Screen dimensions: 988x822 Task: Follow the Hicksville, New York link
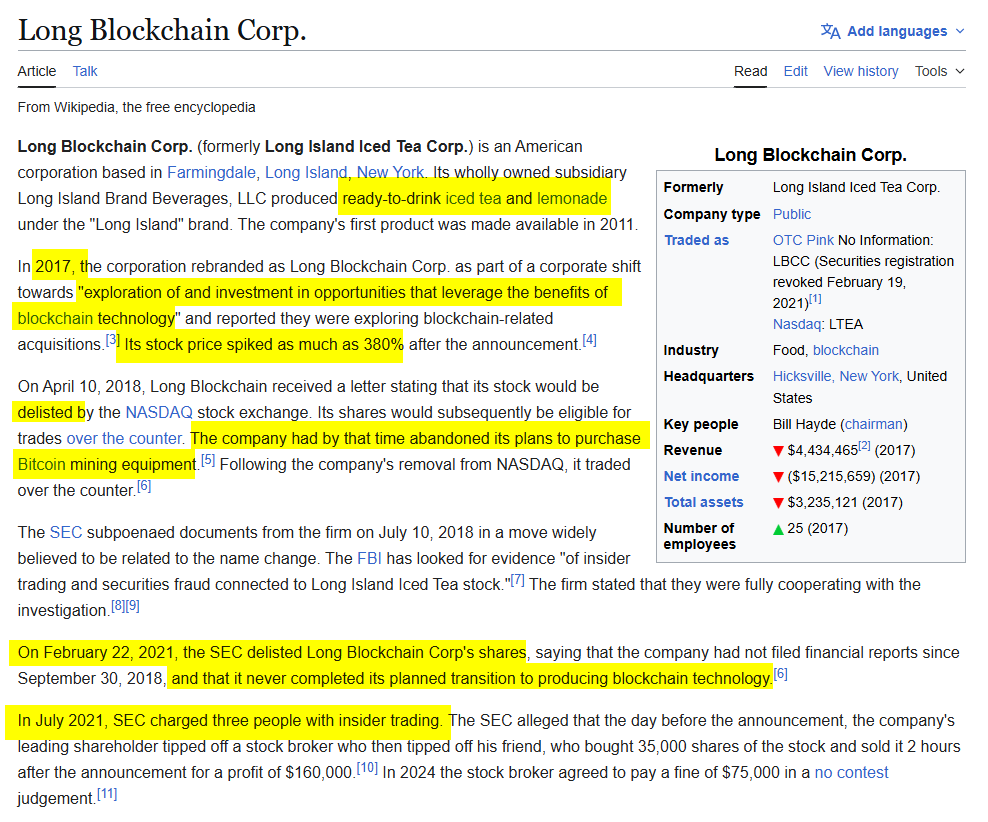[x=835, y=376]
